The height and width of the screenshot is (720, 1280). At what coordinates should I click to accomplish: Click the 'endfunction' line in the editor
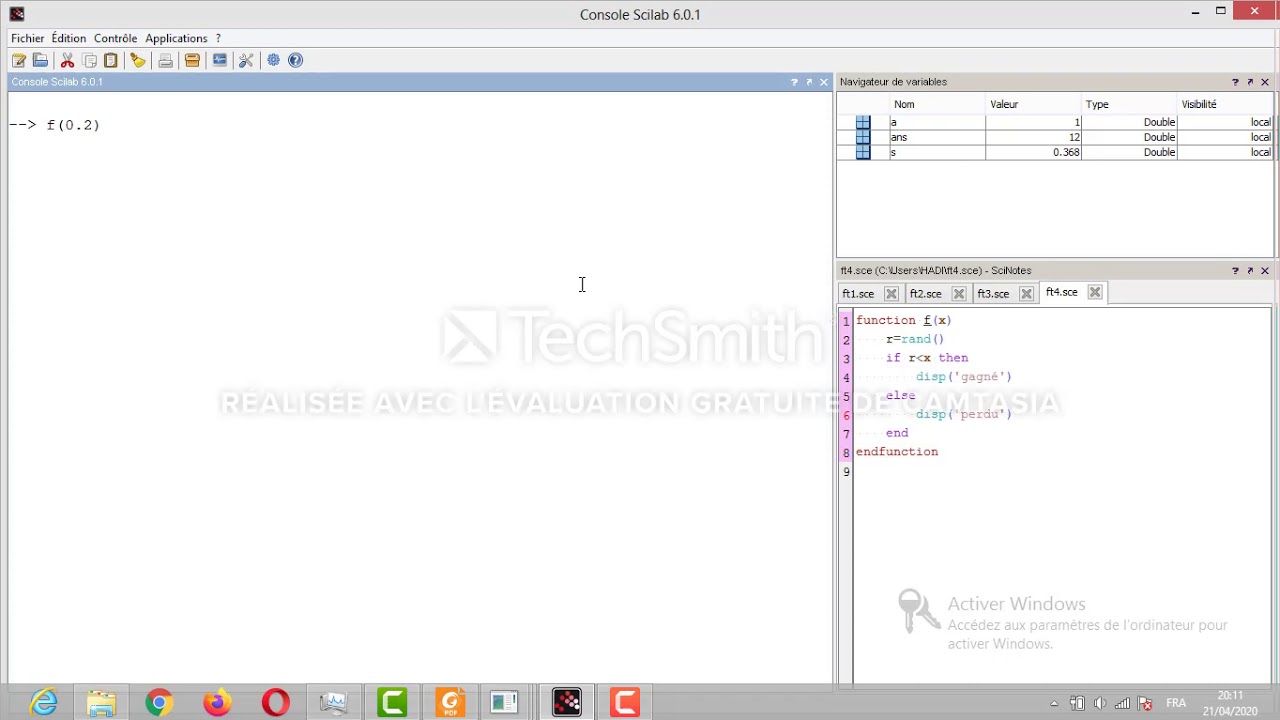897,452
